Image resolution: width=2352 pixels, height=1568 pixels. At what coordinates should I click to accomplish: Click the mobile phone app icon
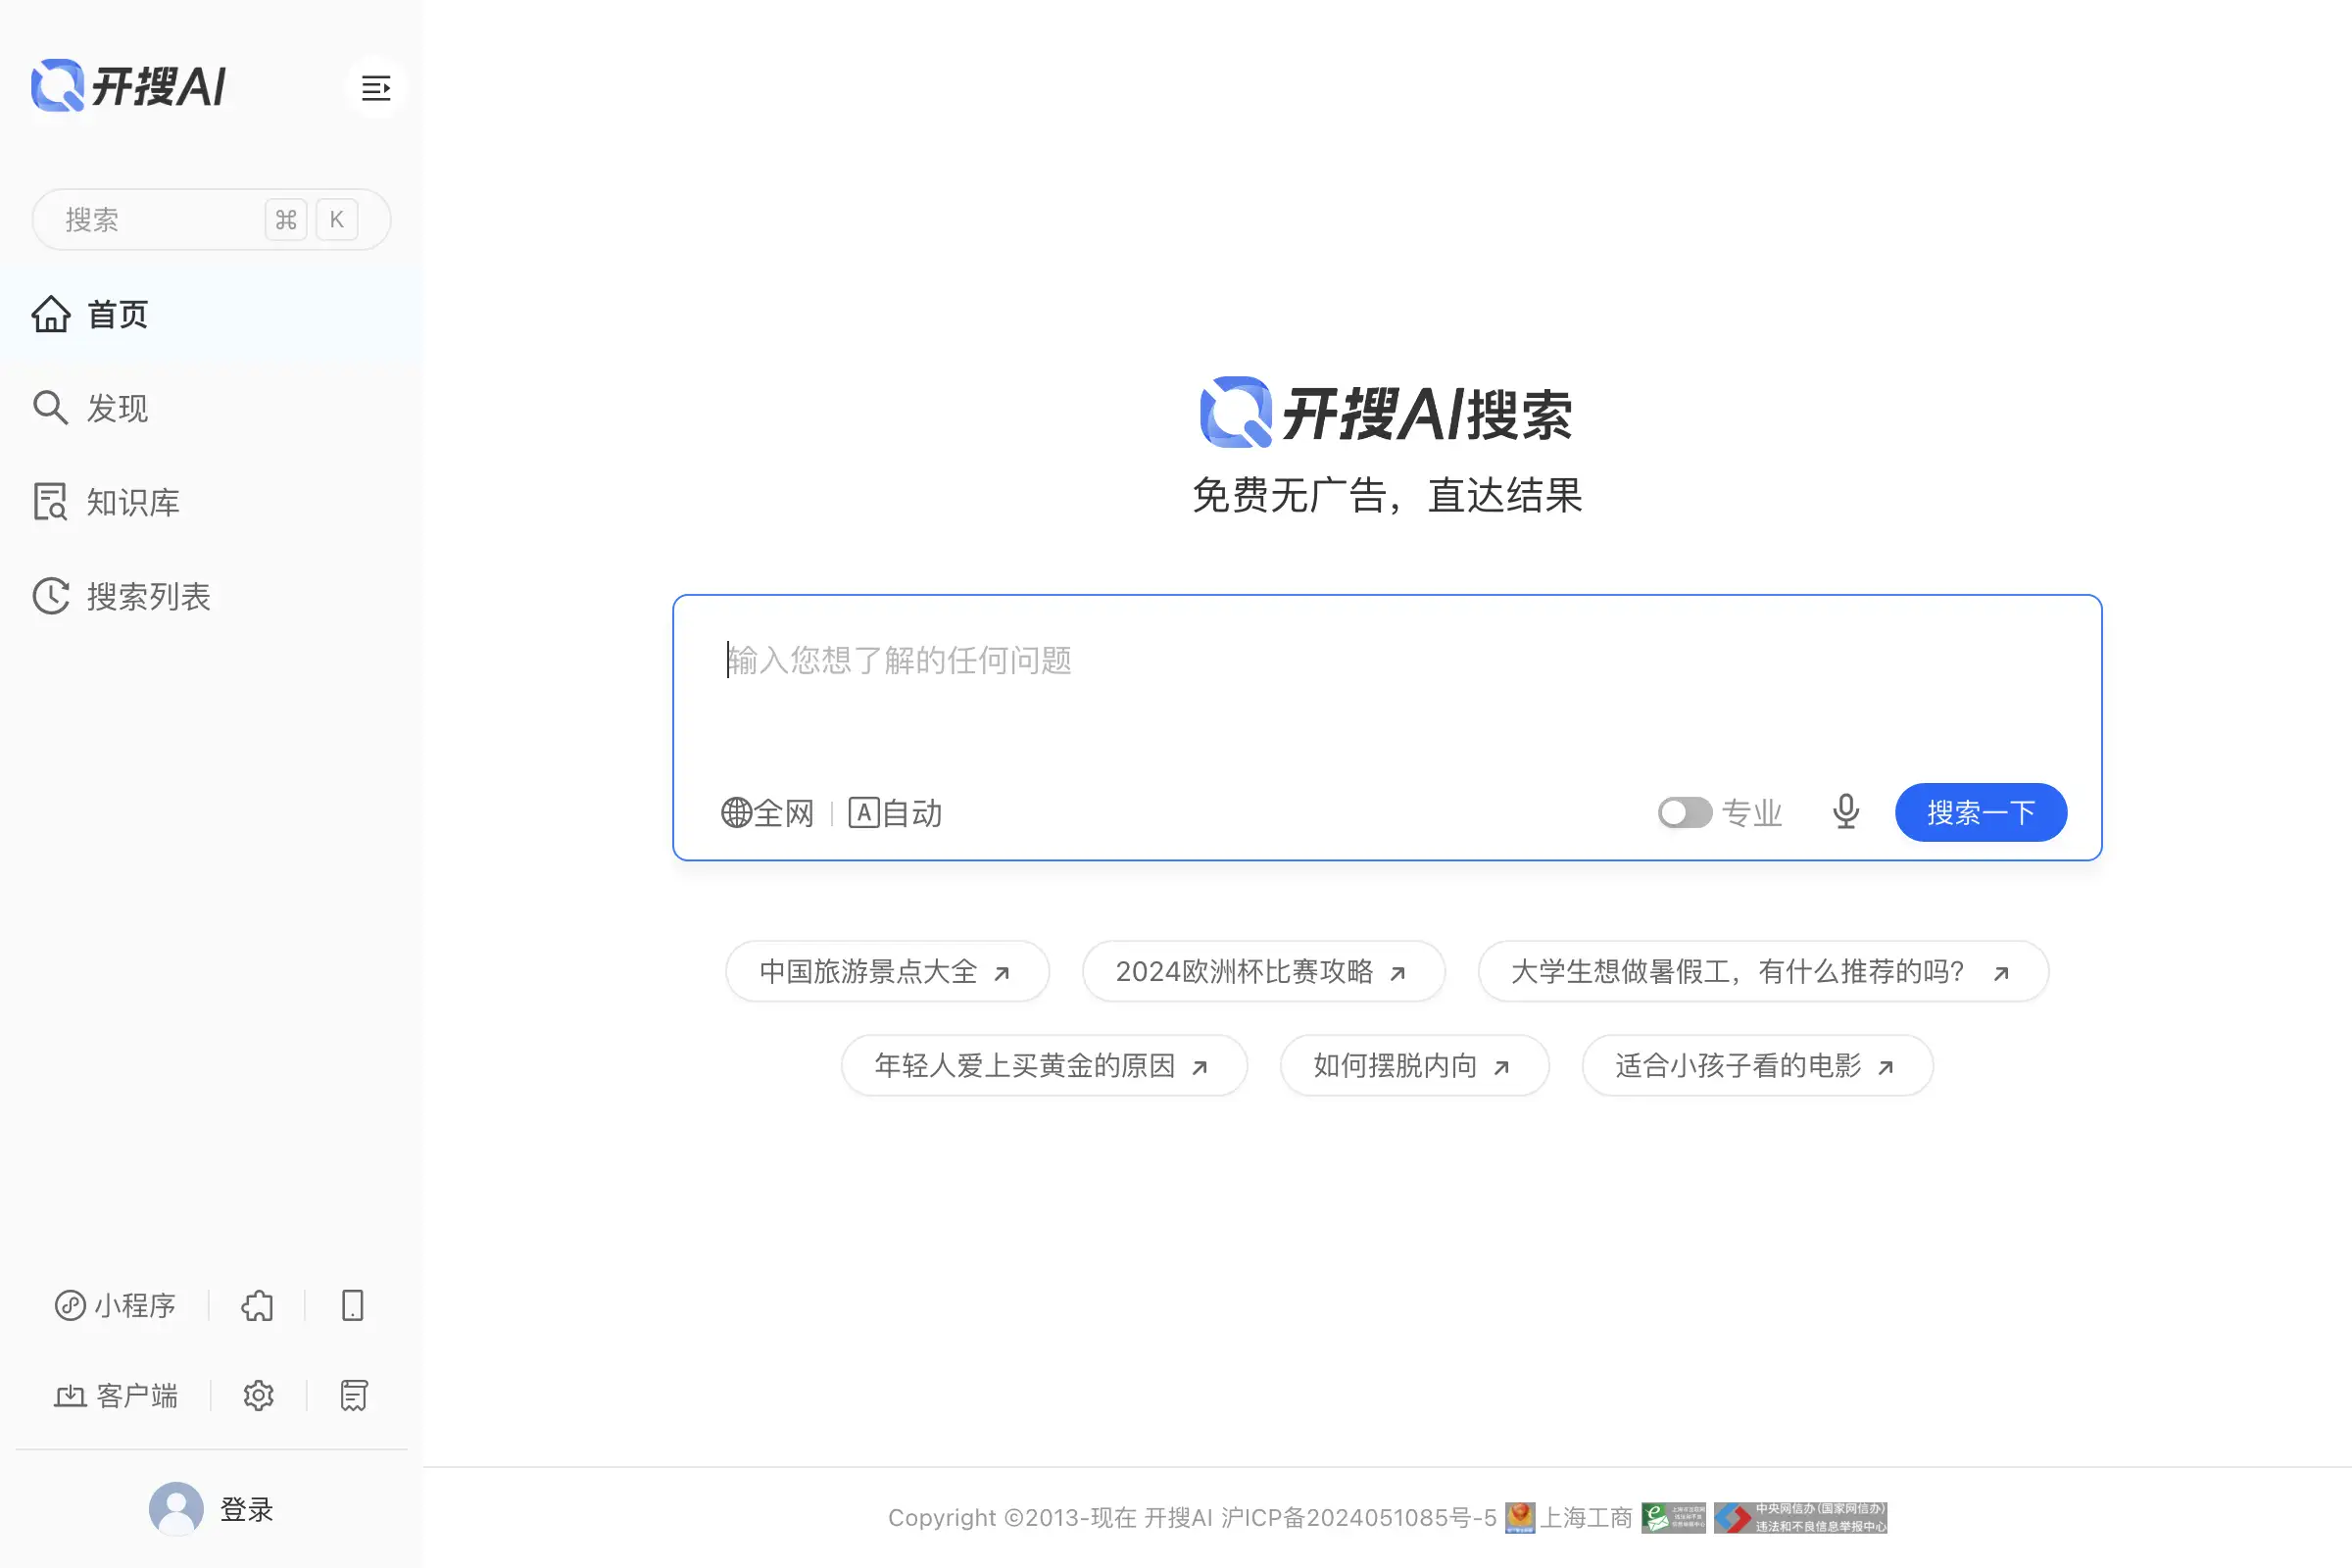(352, 1305)
